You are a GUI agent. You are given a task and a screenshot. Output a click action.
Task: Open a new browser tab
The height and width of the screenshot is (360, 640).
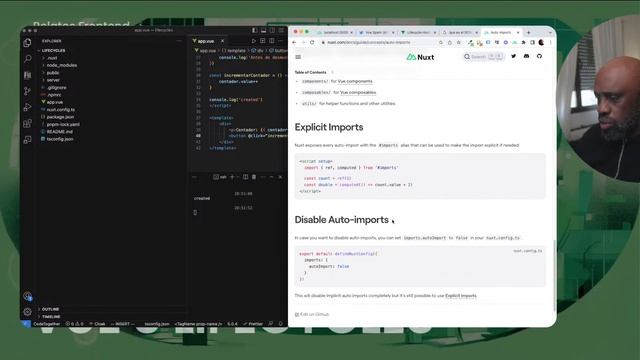(529, 32)
